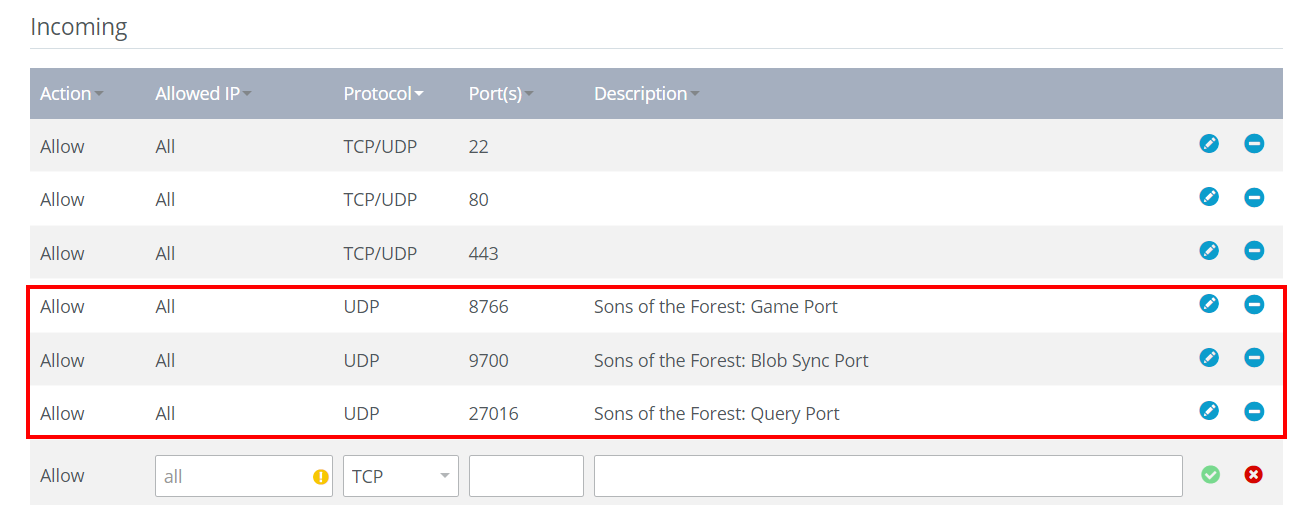Remove the Query Port 27016 rule
Screen dimensions: 1310x505
[1254, 411]
